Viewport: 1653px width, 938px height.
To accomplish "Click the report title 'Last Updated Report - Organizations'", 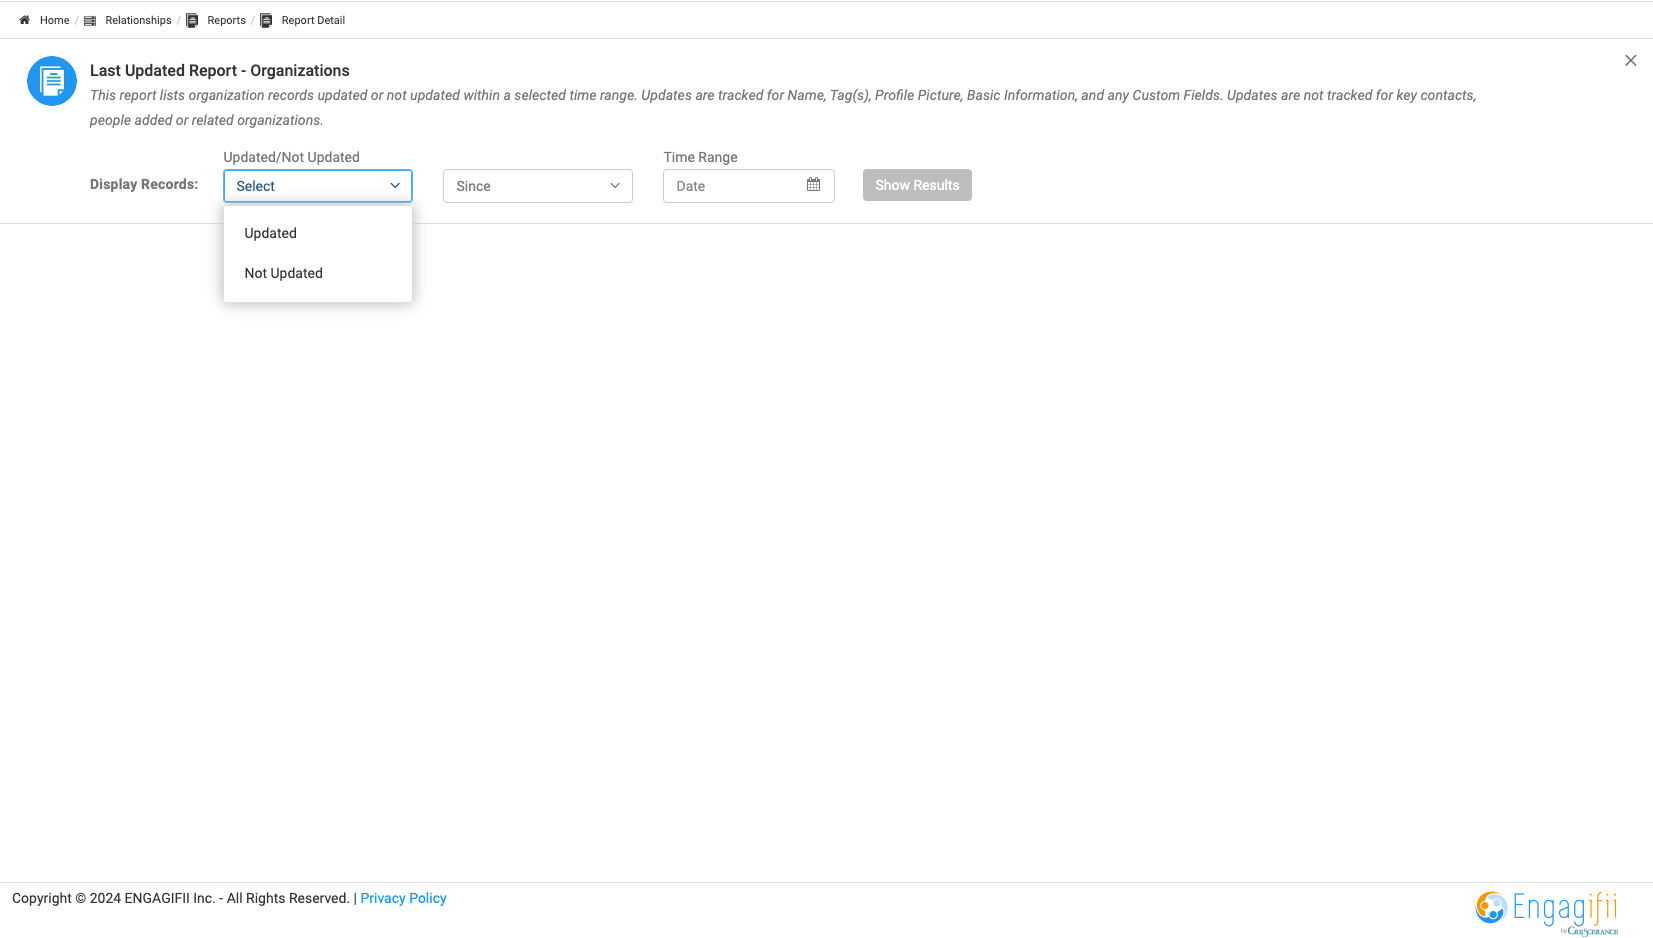I will click(x=220, y=70).
